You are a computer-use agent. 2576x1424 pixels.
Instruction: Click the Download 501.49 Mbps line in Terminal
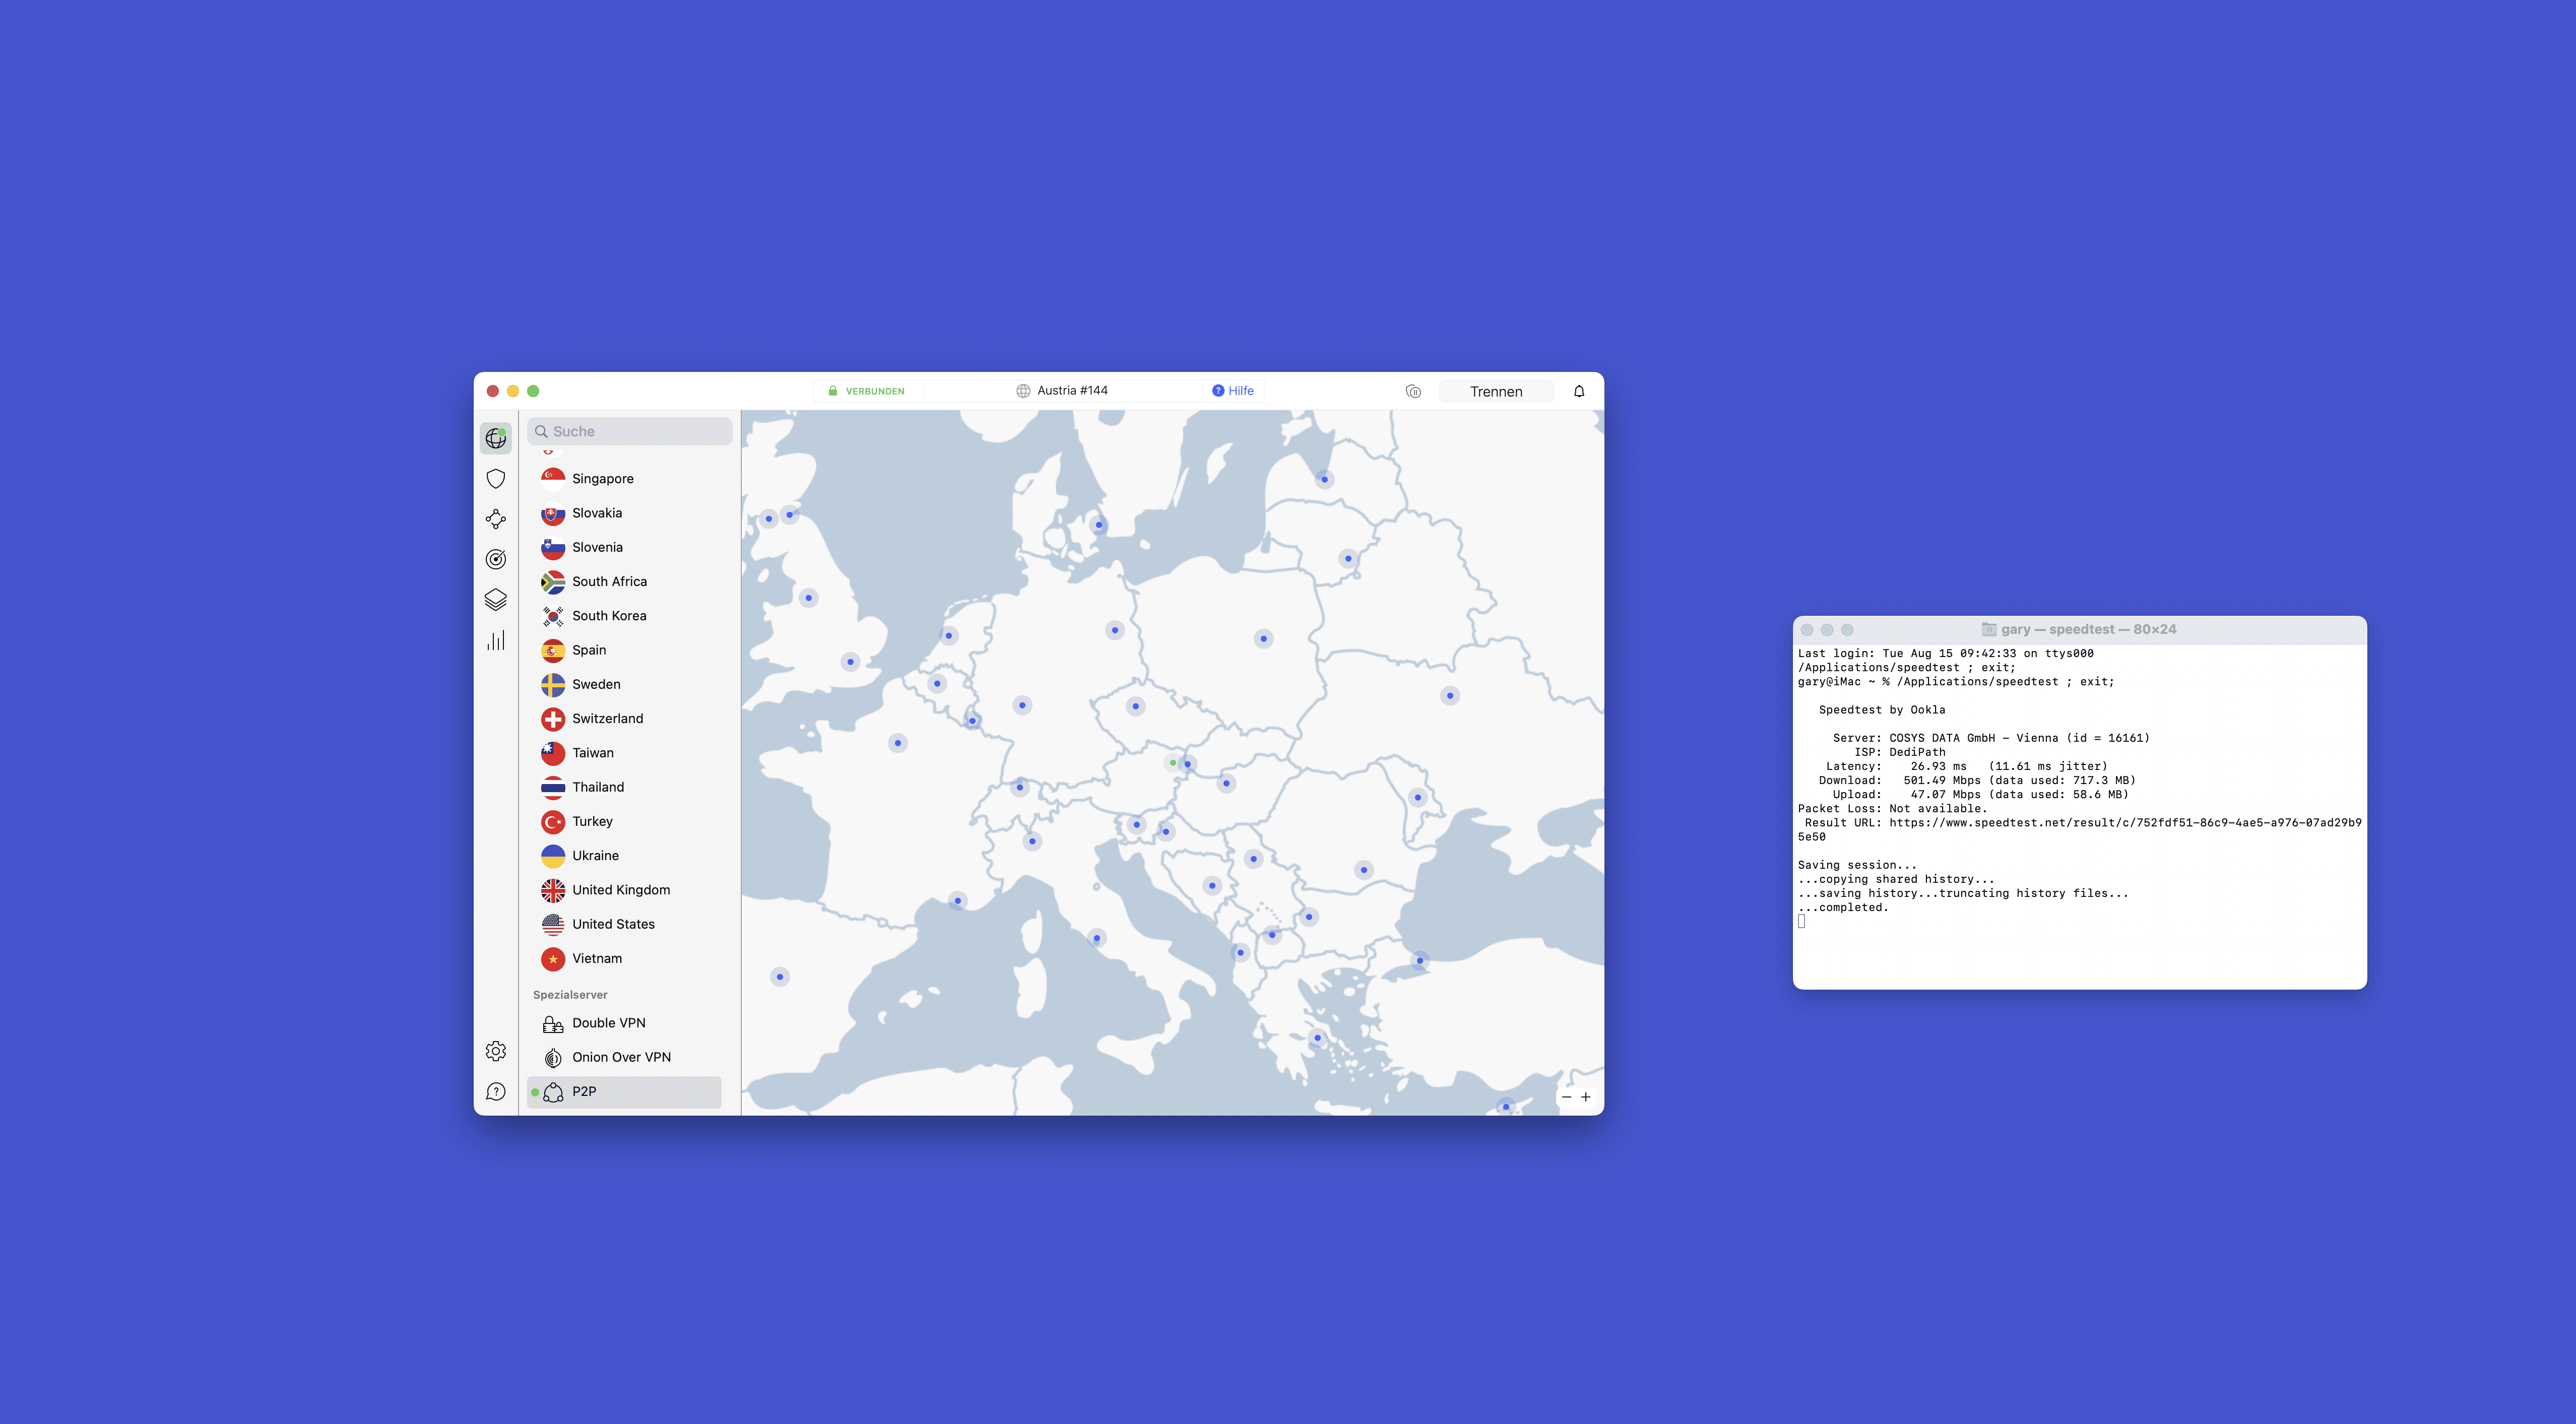pos(1976,781)
